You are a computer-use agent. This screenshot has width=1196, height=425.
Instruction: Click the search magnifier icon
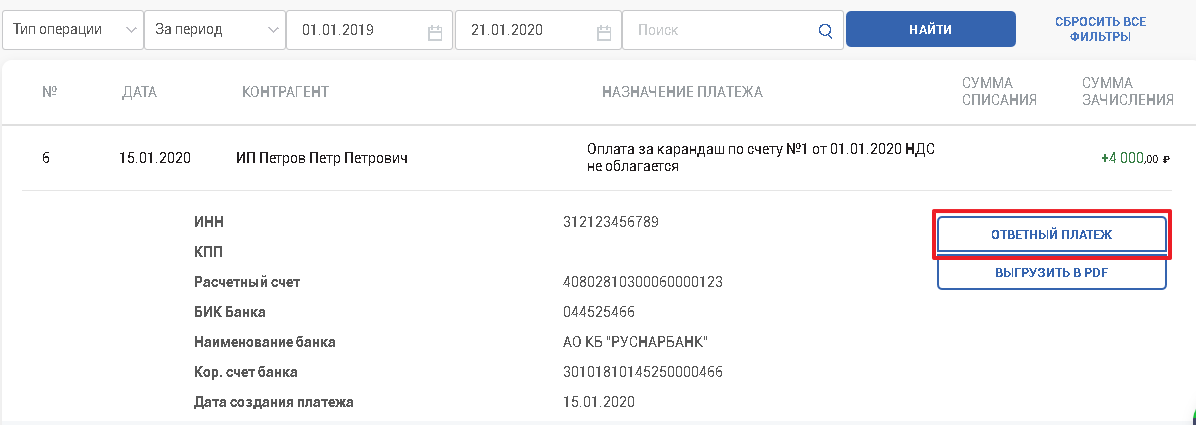[x=825, y=31]
